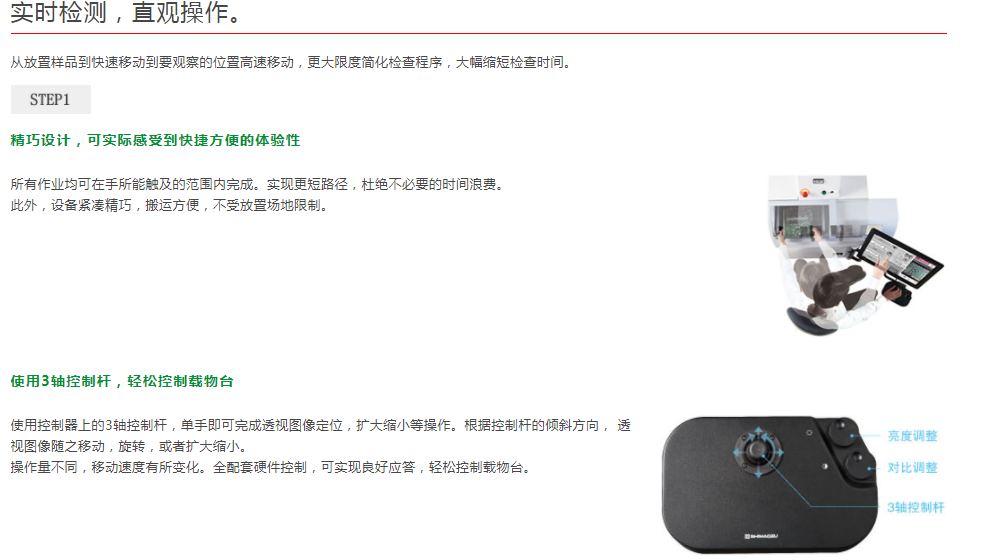Click the operator workstation top-view image
Viewport: 983px width, 560px height.
(x=855, y=255)
